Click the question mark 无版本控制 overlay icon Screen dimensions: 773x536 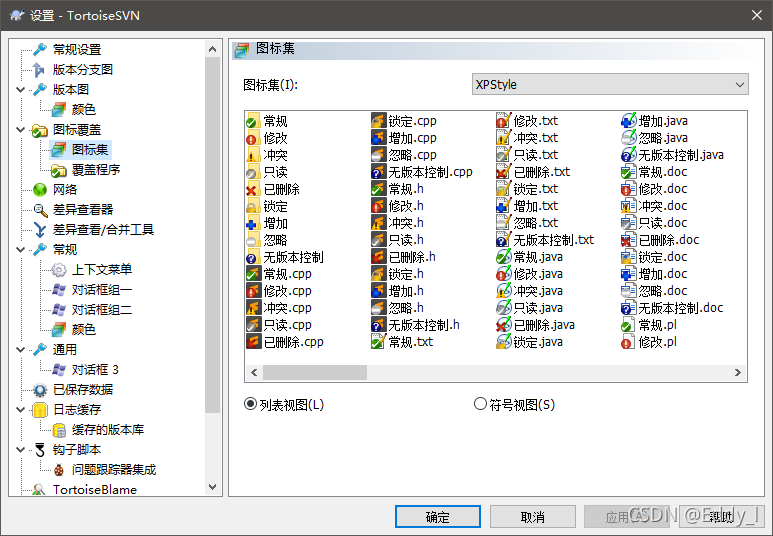pos(253,257)
